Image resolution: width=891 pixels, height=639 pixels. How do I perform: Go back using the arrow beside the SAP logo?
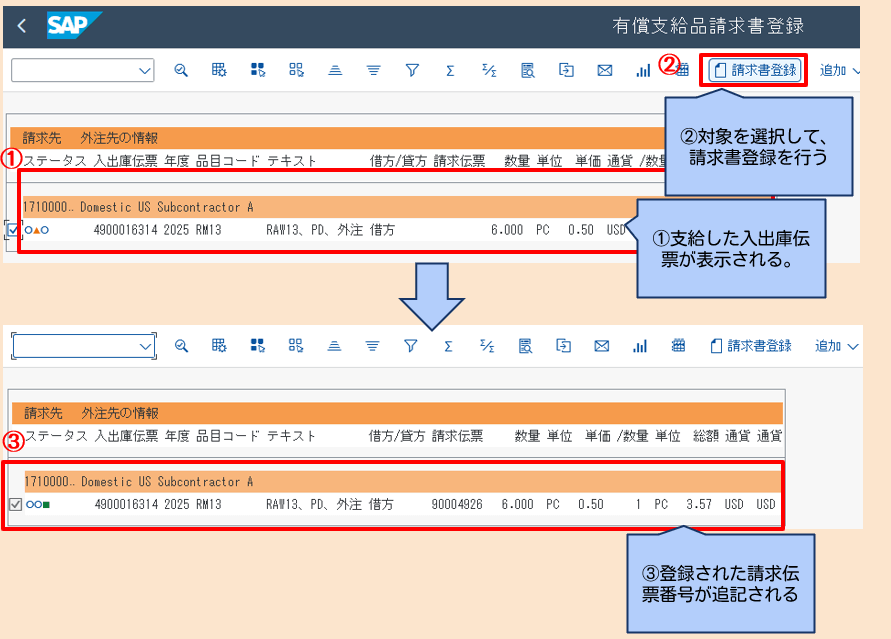tap(22, 26)
